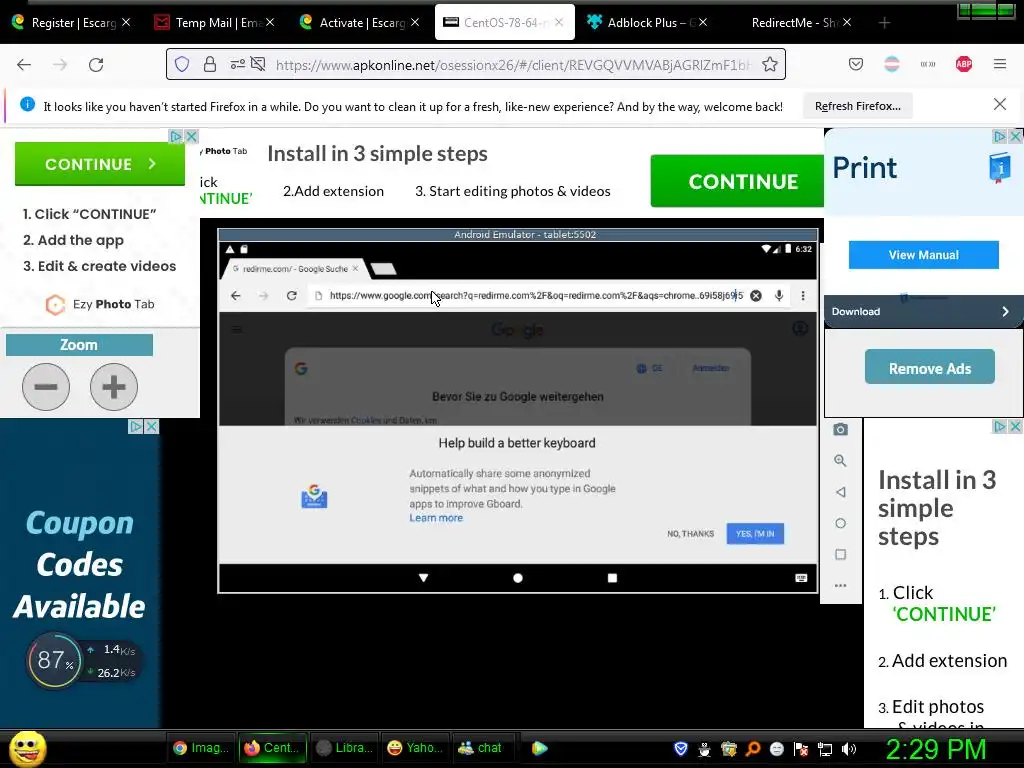Open a new Firefox tab
The width and height of the screenshot is (1024, 768).
[x=884, y=23]
